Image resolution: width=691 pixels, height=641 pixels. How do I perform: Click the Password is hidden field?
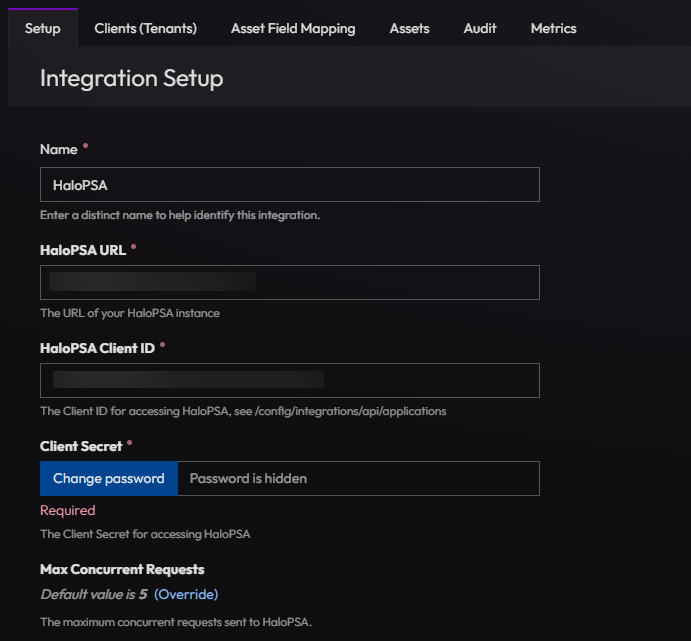tap(358, 478)
